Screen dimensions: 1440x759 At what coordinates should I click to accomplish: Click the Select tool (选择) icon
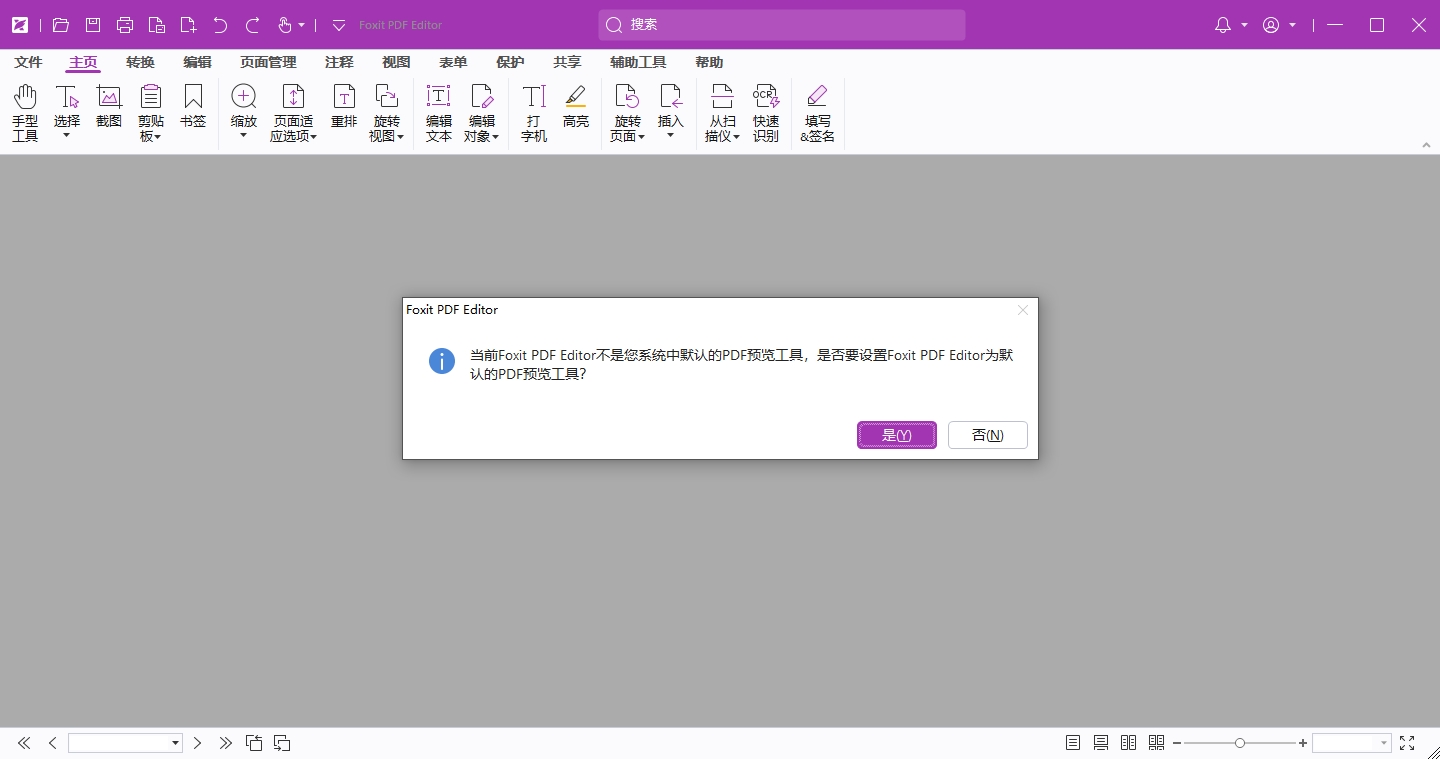[x=67, y=97]
